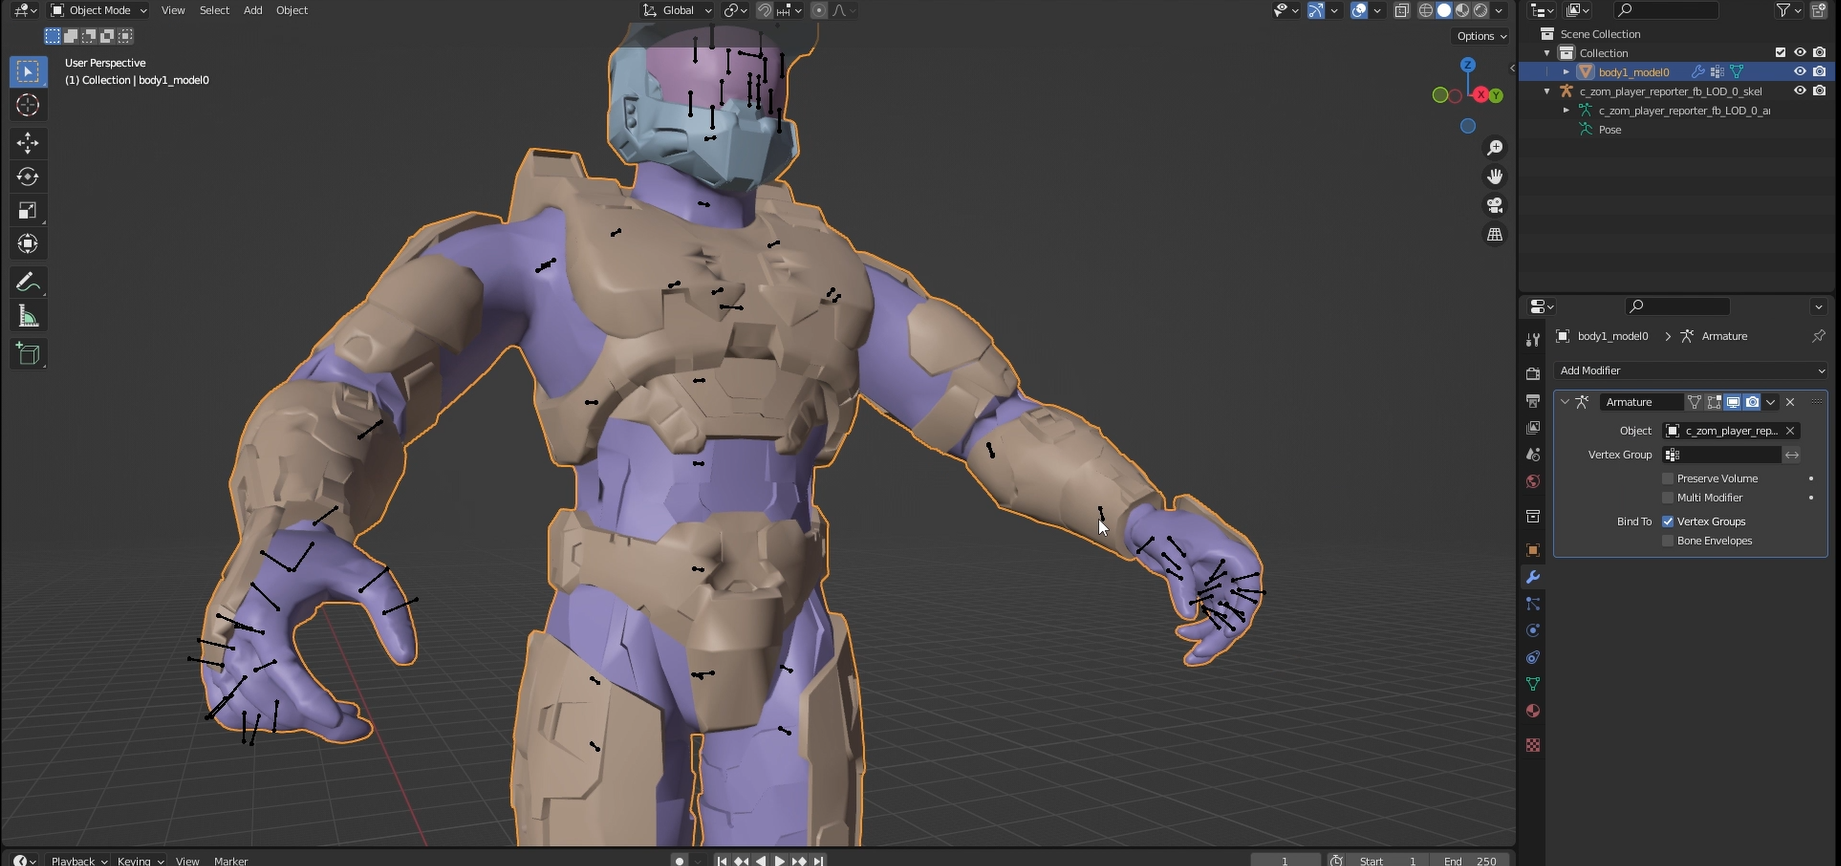Click the Options button in viewport
This screenshot has width=1841, height=866.
coord(1481,36)
